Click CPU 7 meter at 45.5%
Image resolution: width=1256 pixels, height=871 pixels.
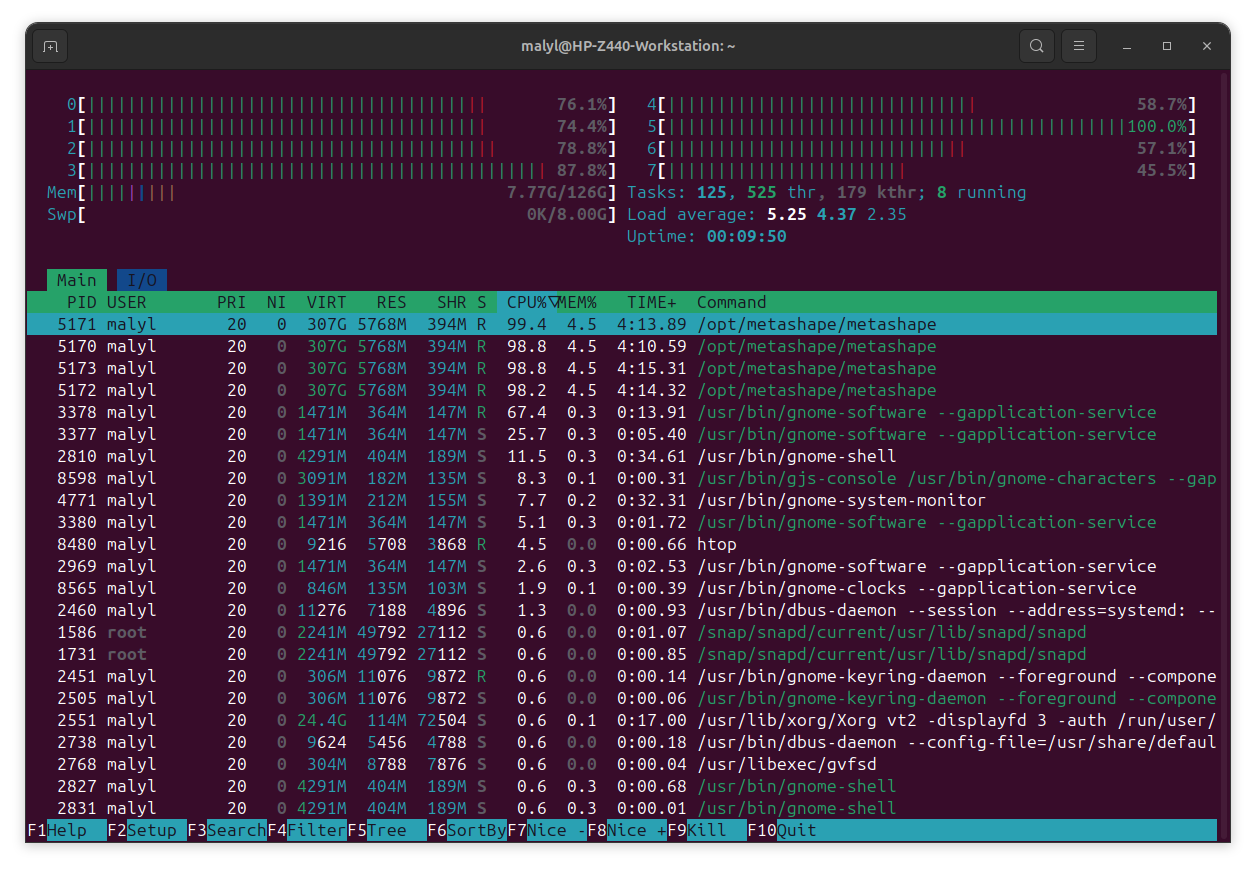(x=922, y=170)
